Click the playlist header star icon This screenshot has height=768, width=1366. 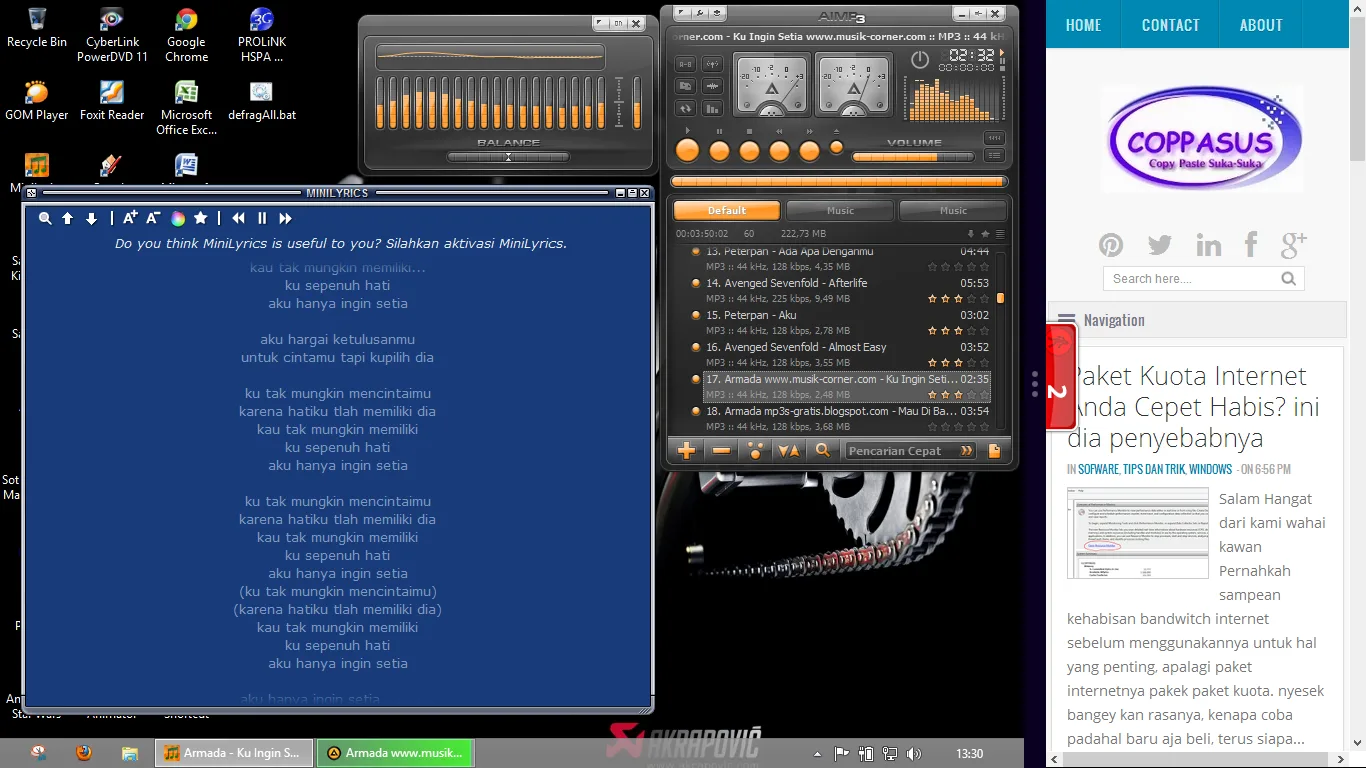(x=985, y=234)
